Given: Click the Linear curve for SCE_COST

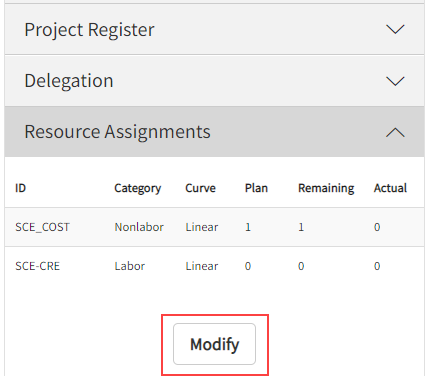Looking at the screenshot, I should [x=202, y=227].
